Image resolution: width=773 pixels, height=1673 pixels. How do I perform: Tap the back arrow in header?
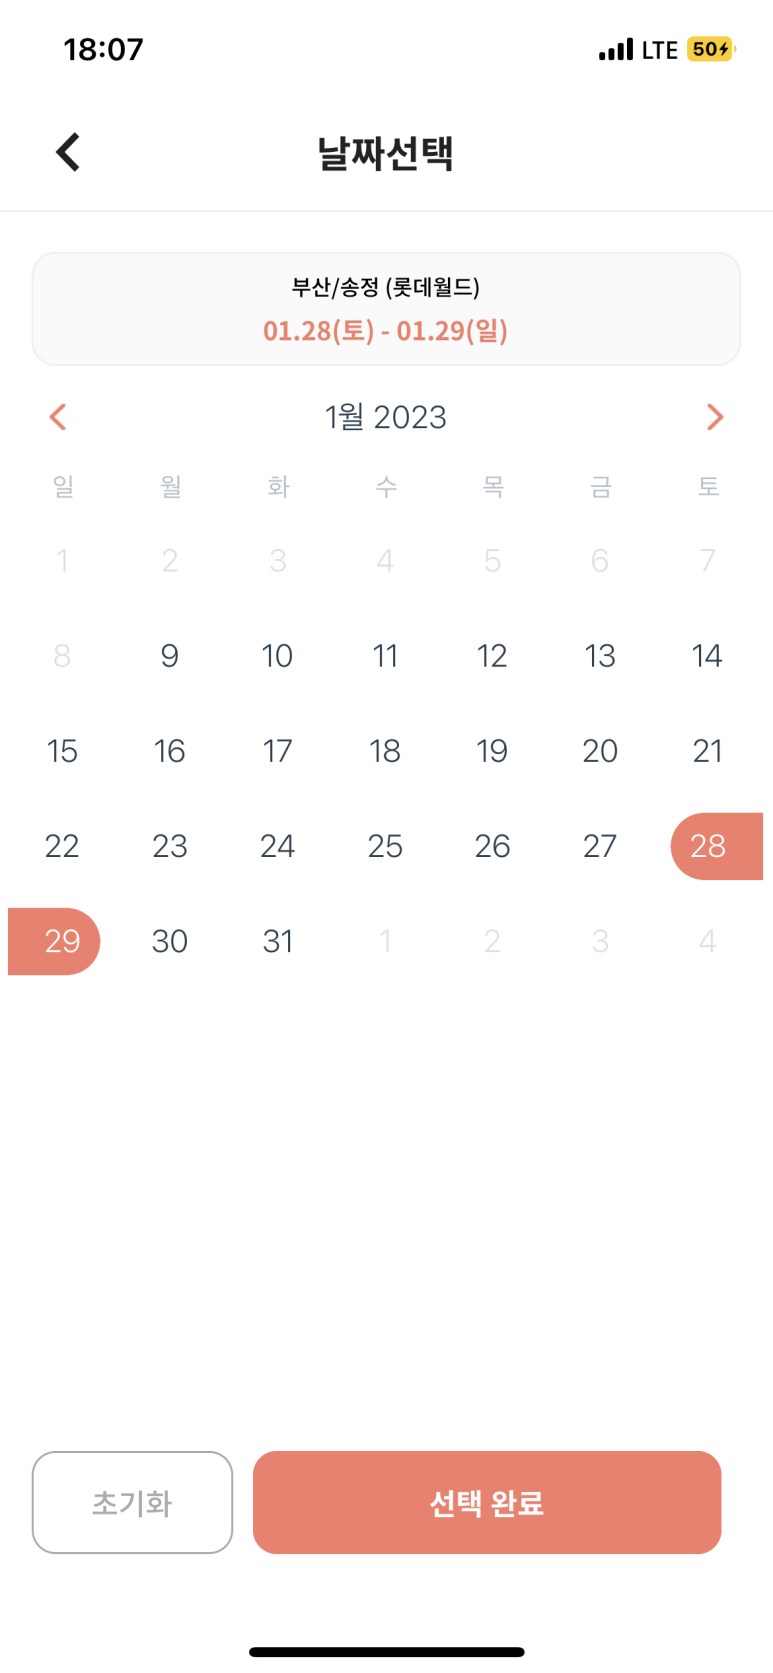click(67, 152)
